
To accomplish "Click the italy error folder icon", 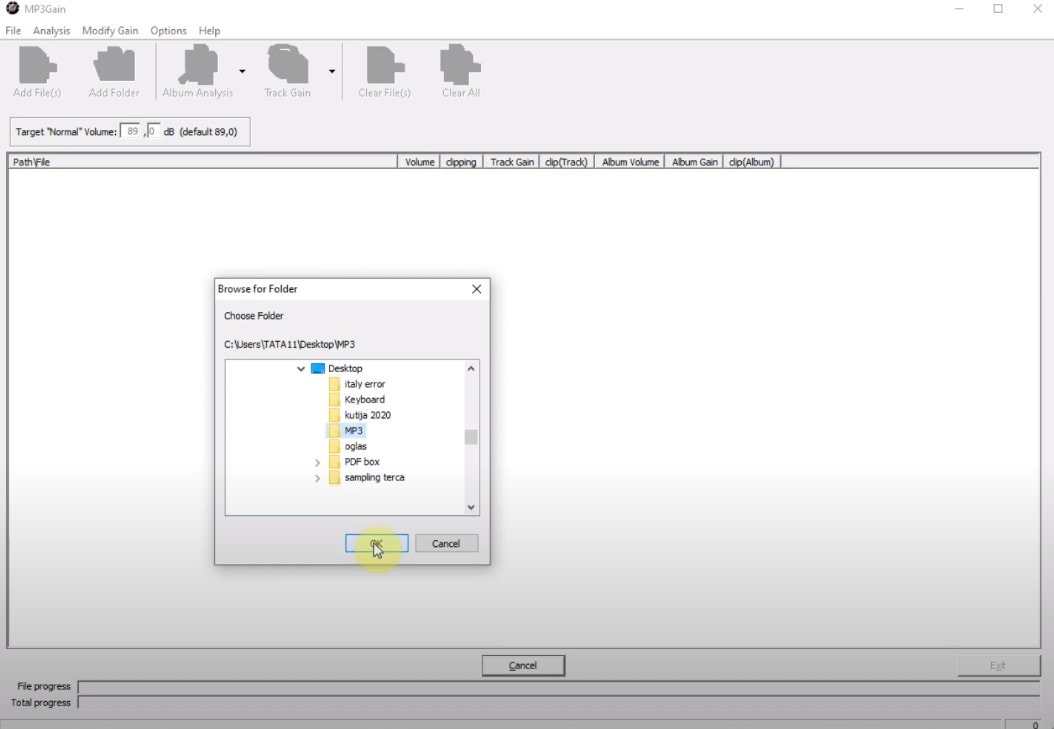I will pyautogui.click(x=334, y=384).
